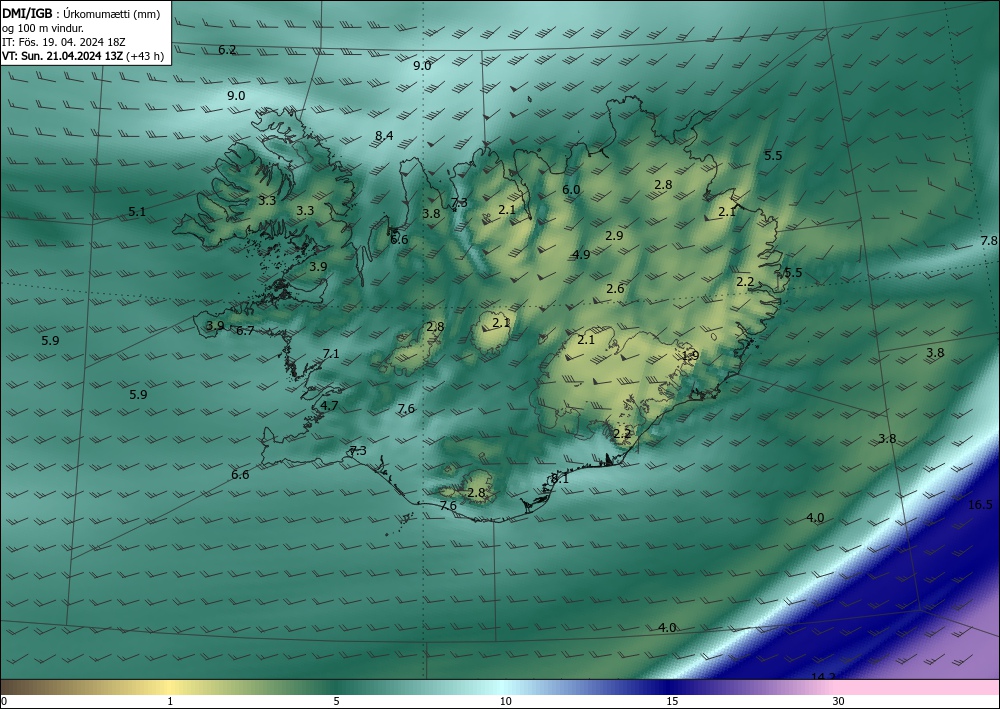
Task: Click the 8.4 value label on the map
Action: pyautogui.click(x=384, y=135)
